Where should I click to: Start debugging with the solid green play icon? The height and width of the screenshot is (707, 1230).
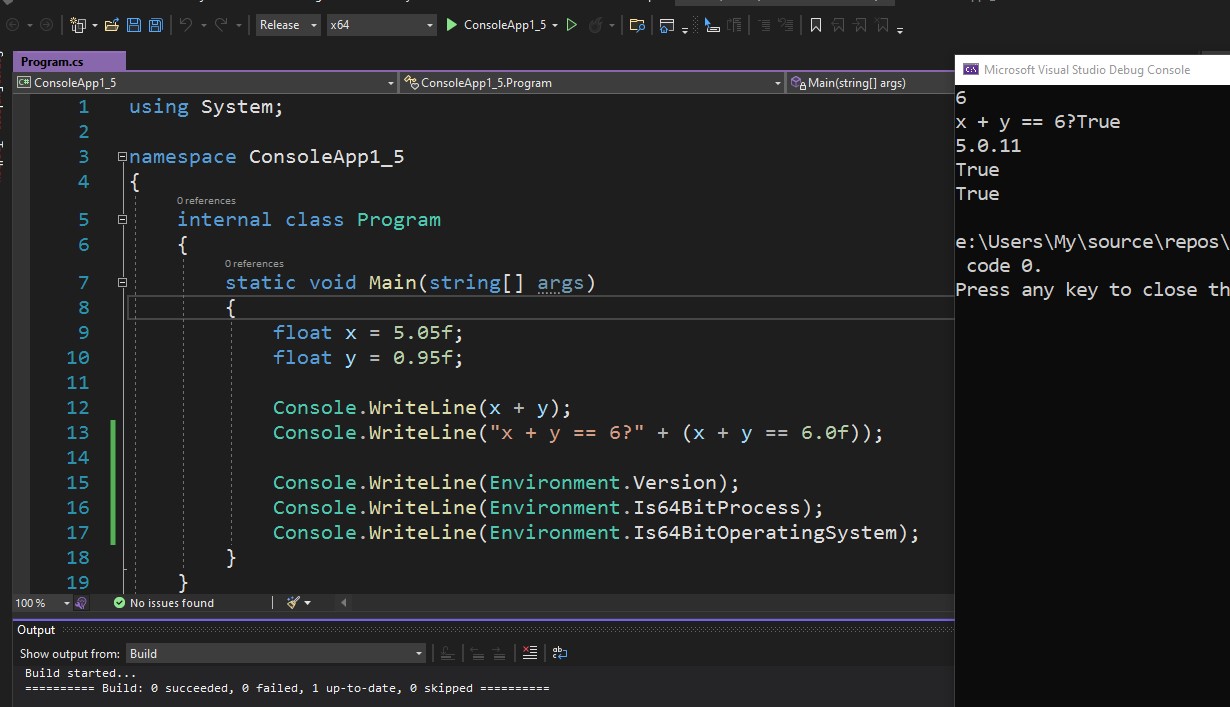coord(451,25)
